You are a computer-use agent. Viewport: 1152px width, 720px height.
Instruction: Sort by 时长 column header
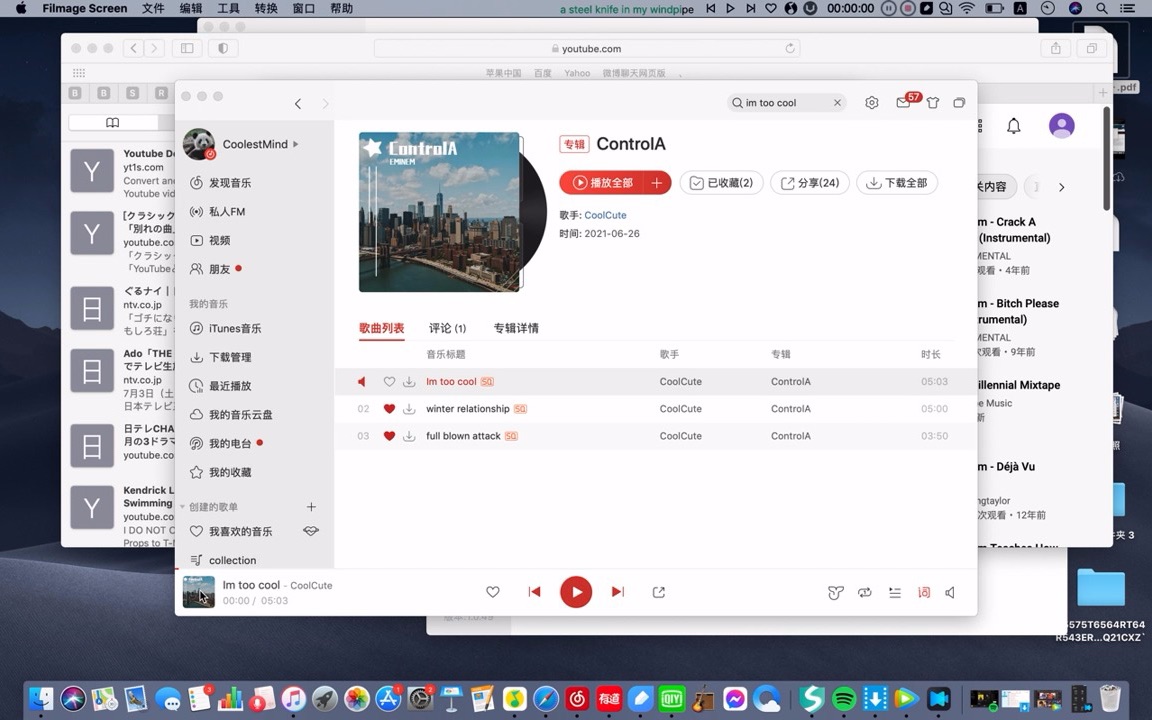click(x=931, y=354)
